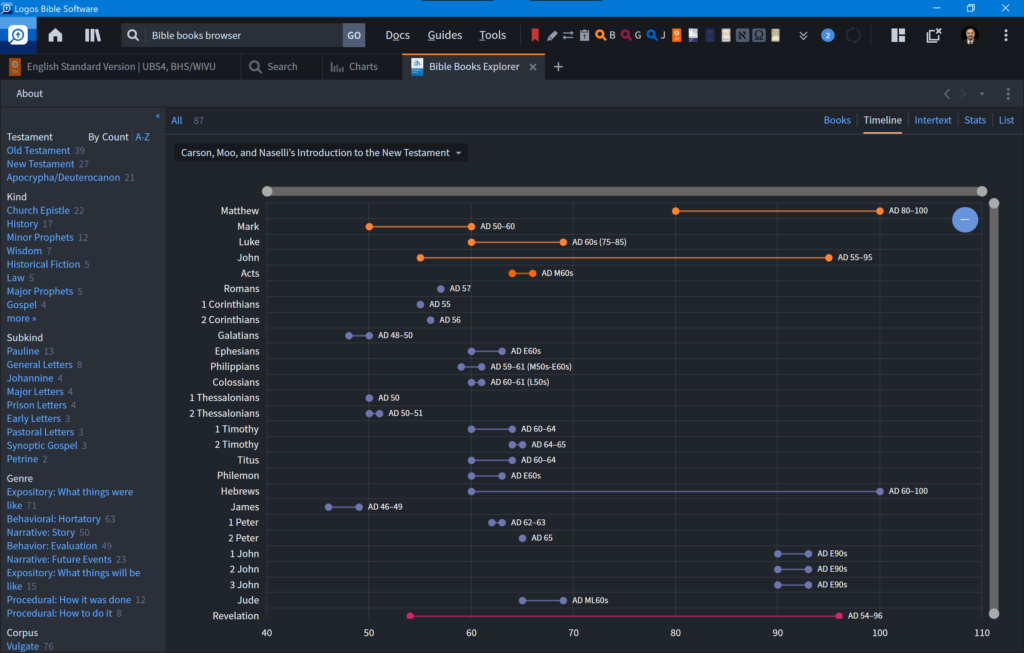Expand more Kind facets with 'more »'
The width and height of the screenshot is (1024, 653).
click(x=22, y=319)
